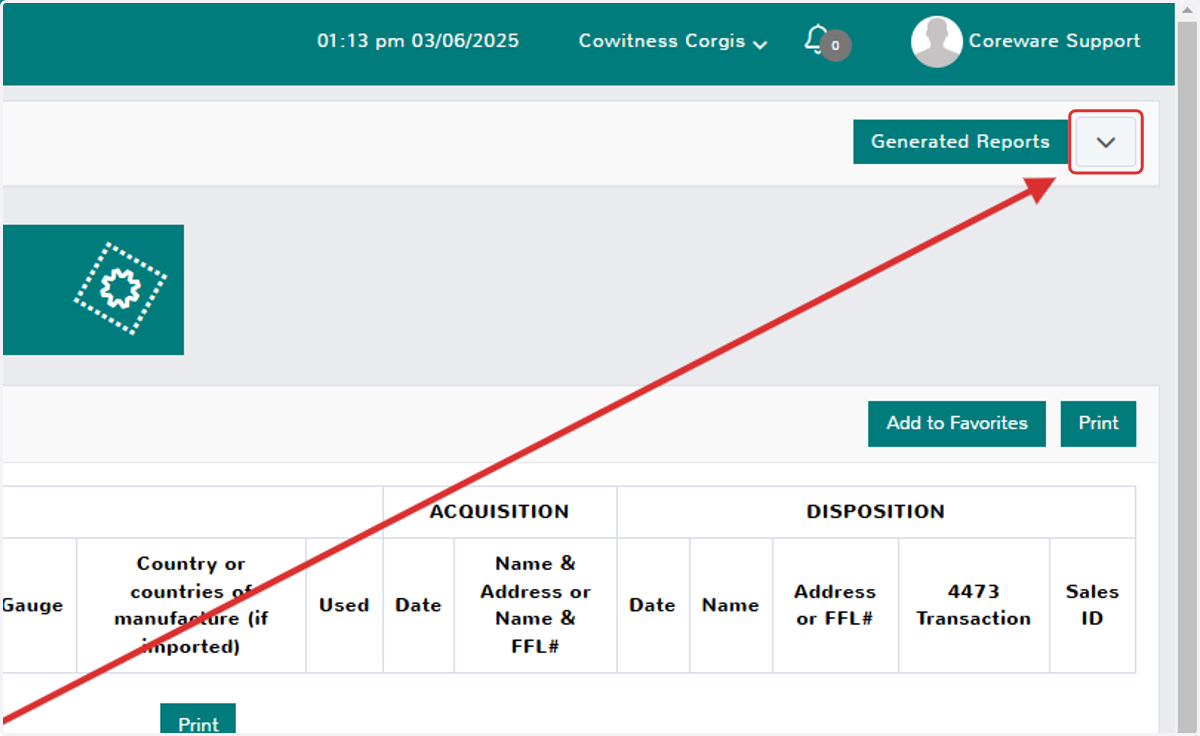Click the DISPOSITION column group header
Viewport: 1200px width, 736px height.
tap(876, 512)
